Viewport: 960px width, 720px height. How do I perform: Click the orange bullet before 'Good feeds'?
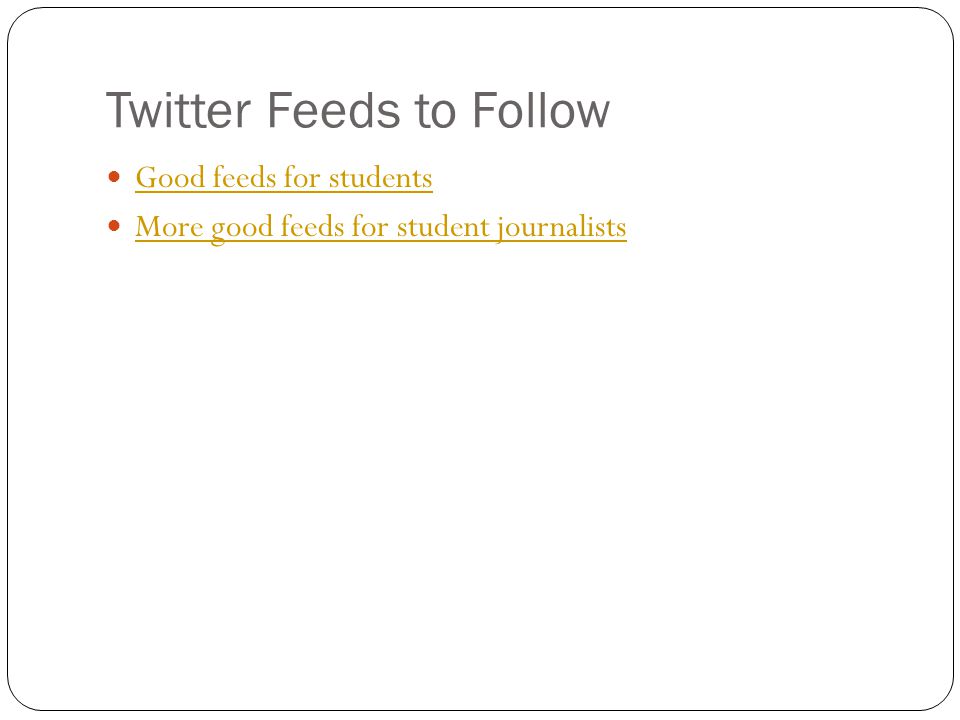tap(114, 178)
